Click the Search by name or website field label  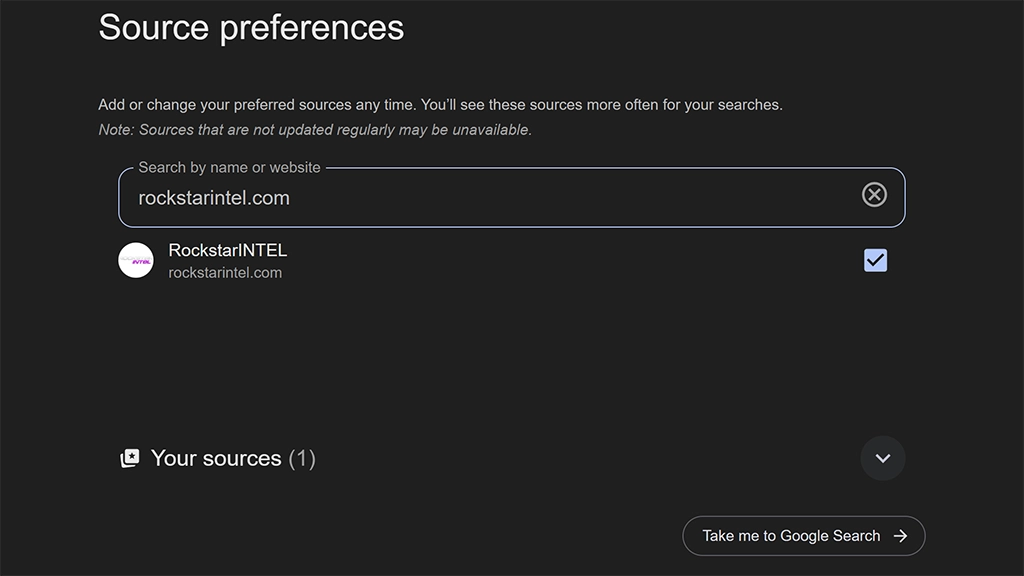pyautogui.click(x=229, y=167)
